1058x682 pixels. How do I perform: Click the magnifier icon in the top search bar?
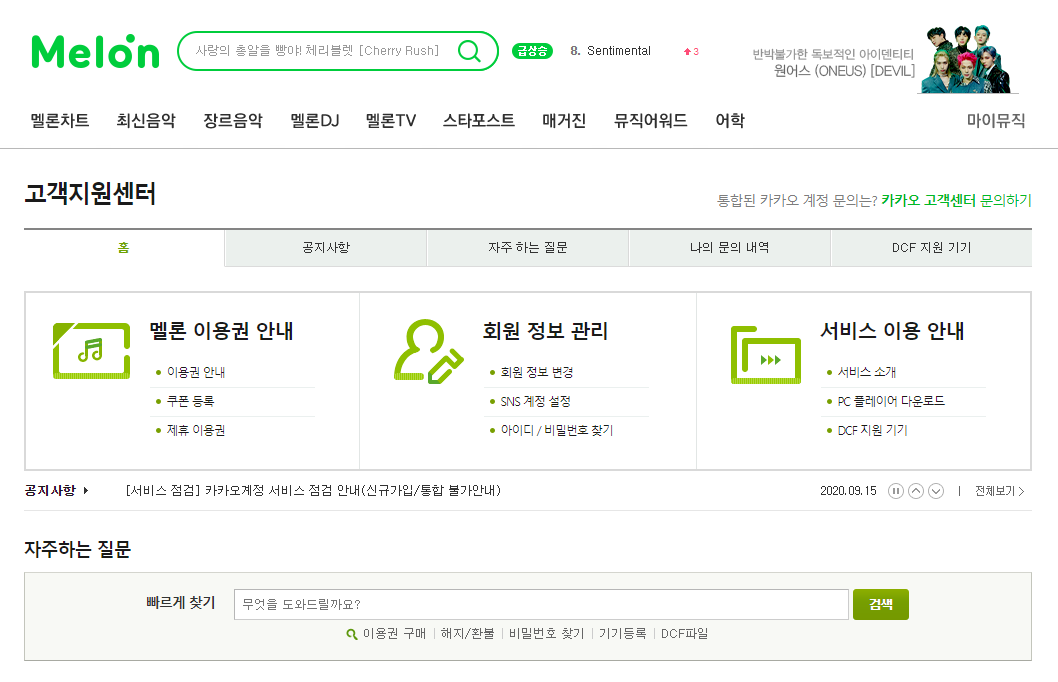469,51
